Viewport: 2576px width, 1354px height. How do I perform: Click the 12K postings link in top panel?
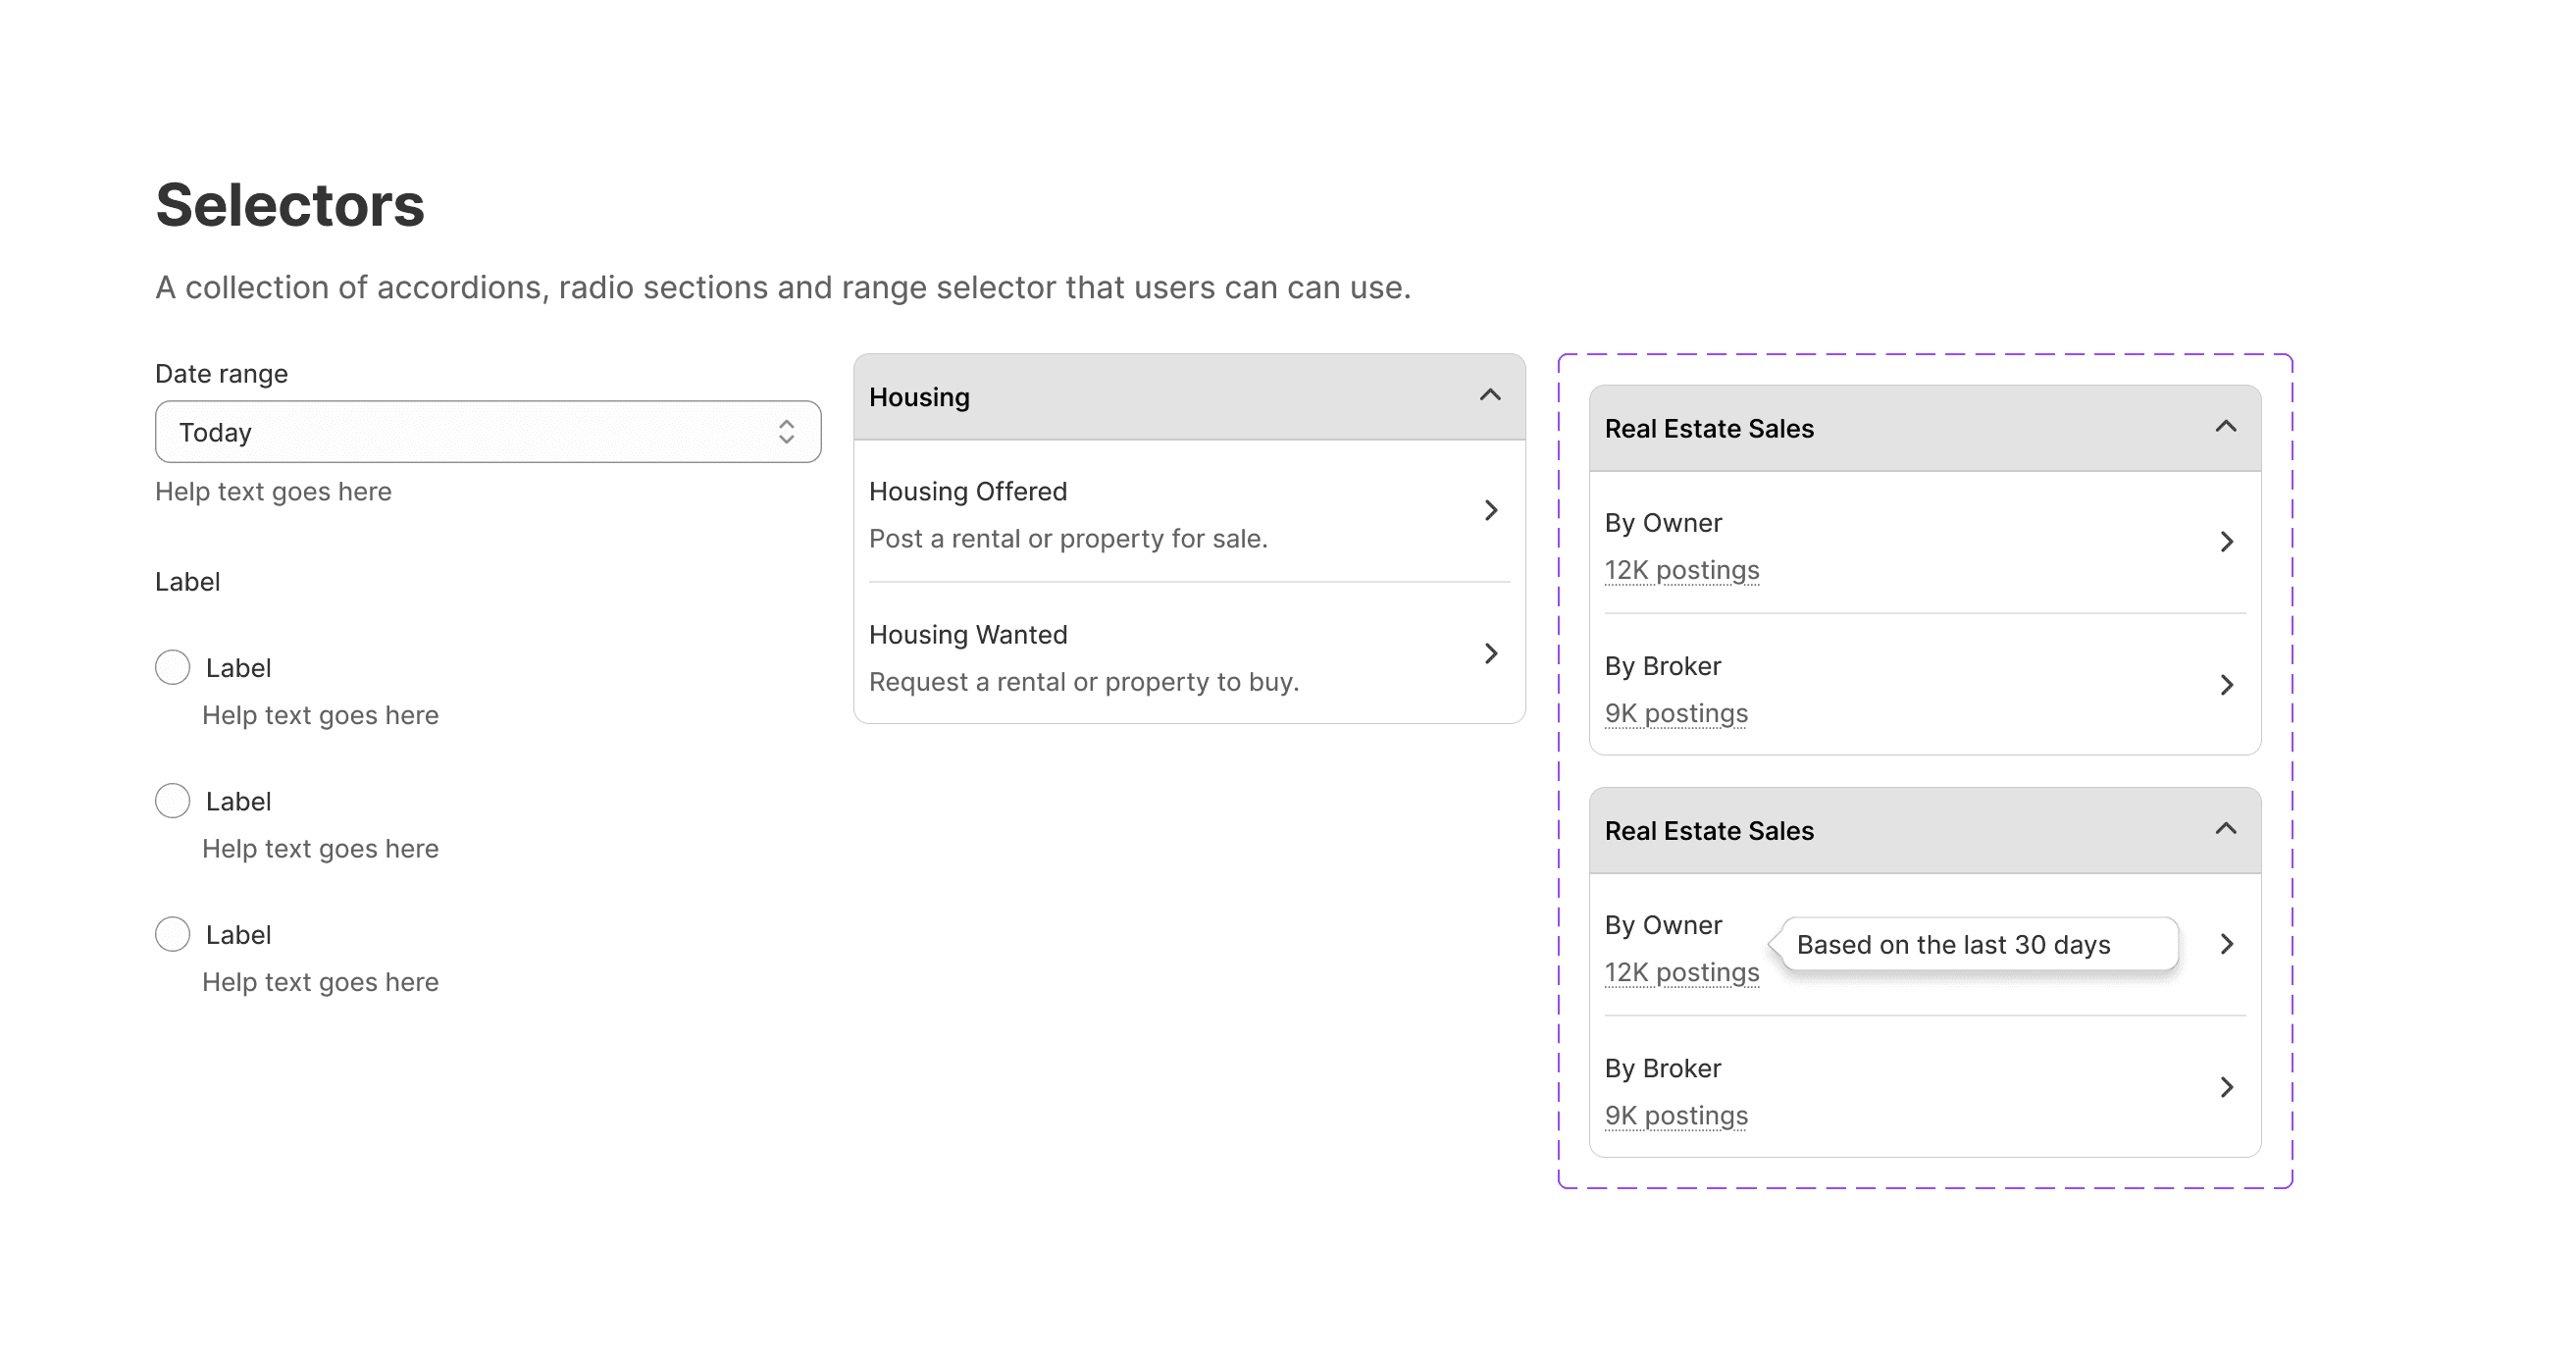pos(1681,570)
